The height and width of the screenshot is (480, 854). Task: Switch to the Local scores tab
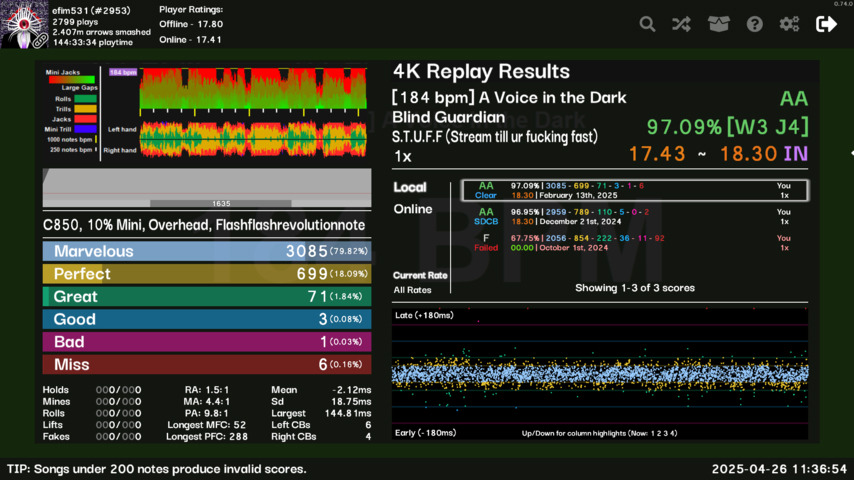coord(410,187)
